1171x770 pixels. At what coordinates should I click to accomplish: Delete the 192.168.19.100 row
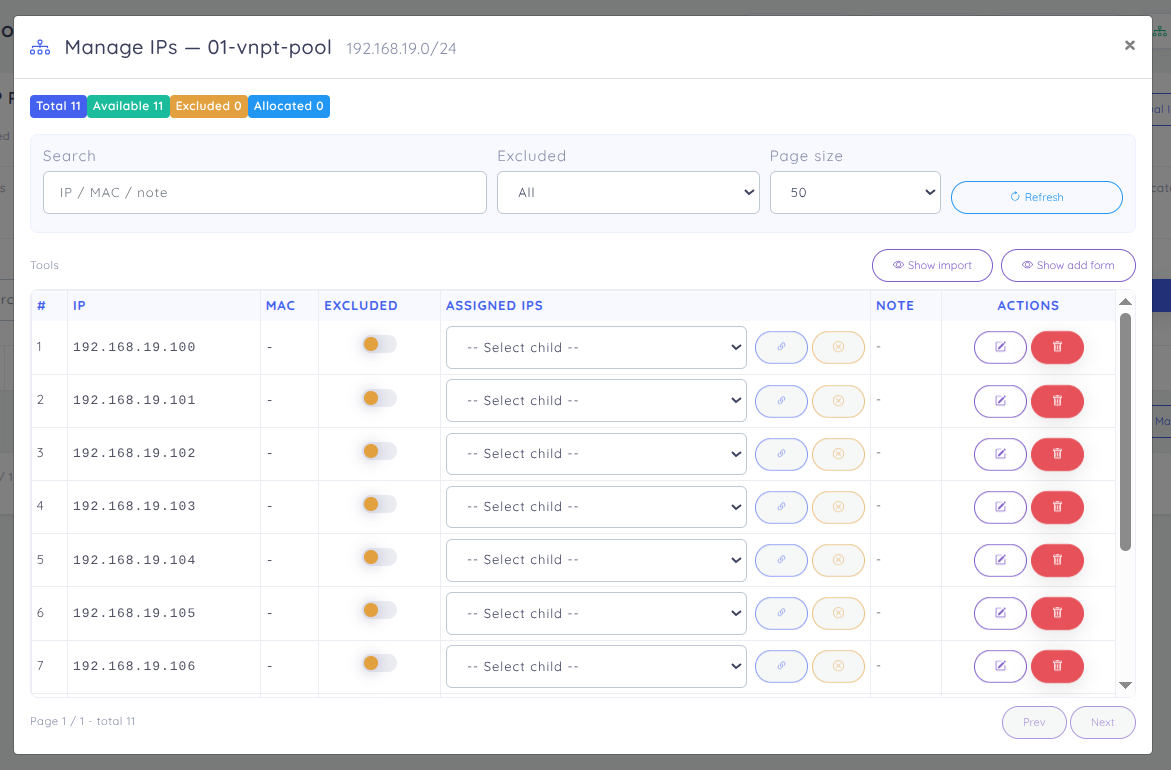tap(1057, 347)
